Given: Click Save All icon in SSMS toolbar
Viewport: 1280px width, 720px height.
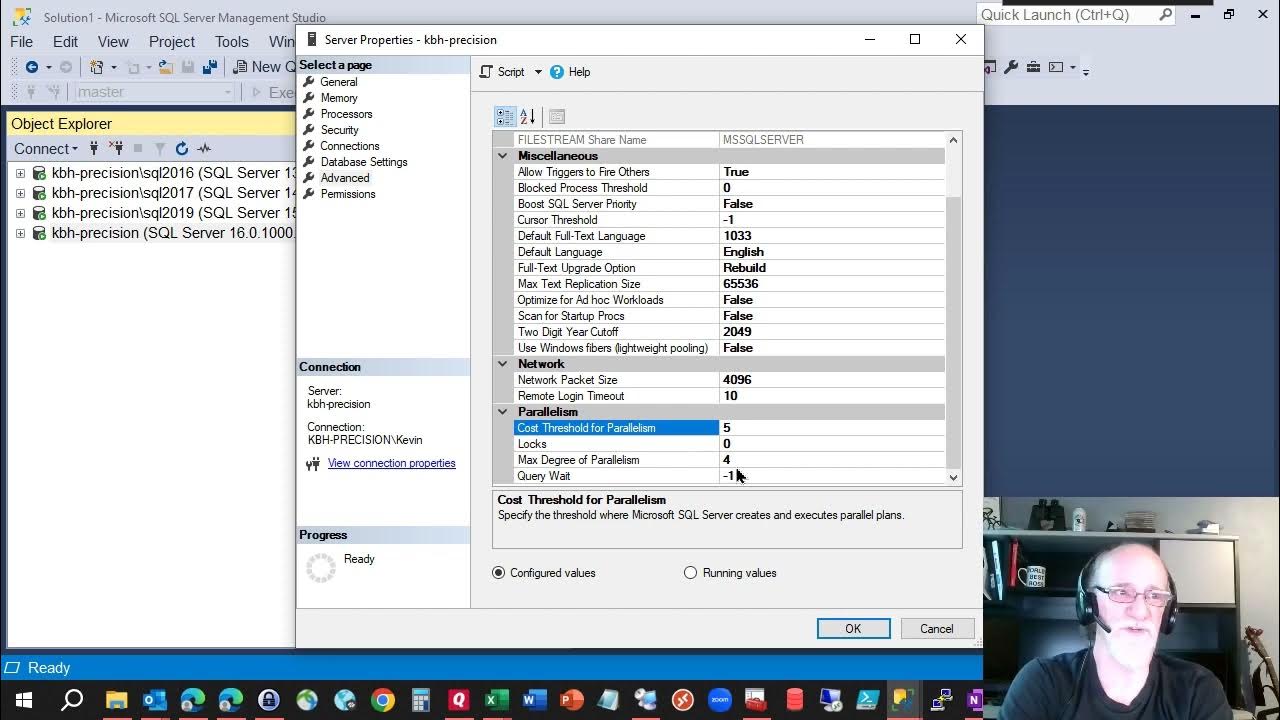Looking at the screenshot, I should (209, 67).
